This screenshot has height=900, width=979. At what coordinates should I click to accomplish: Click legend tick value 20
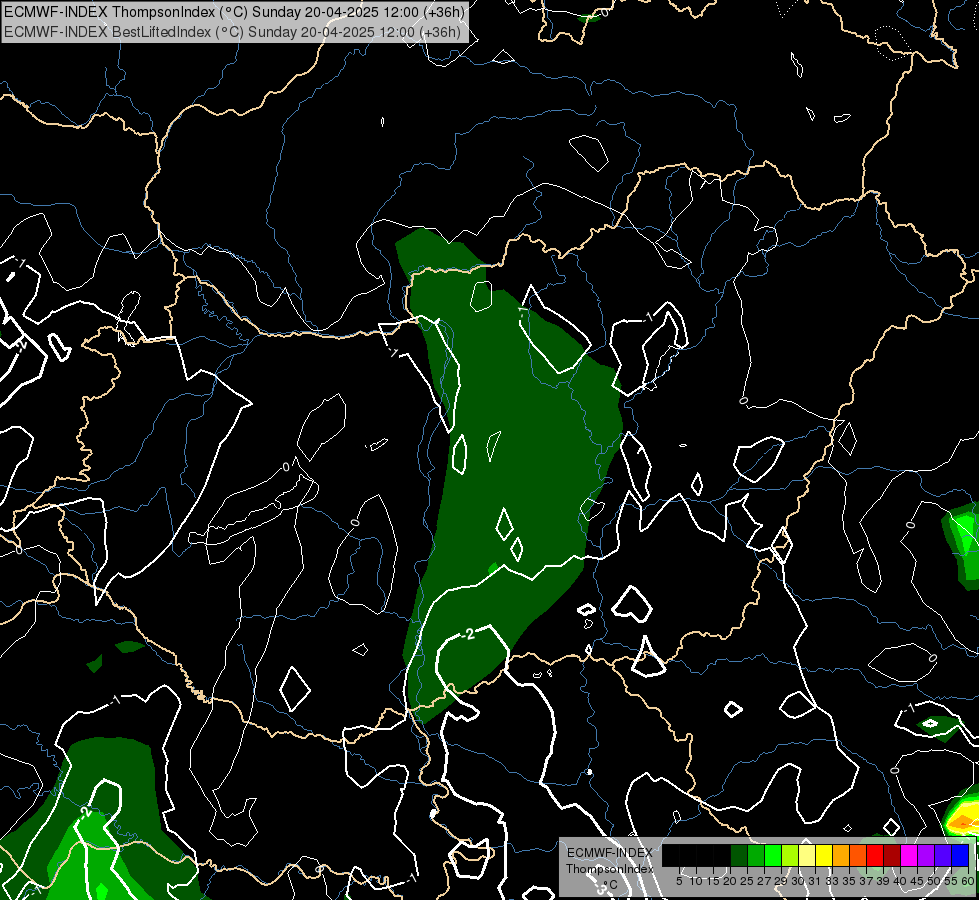click(x=730, y=881)
